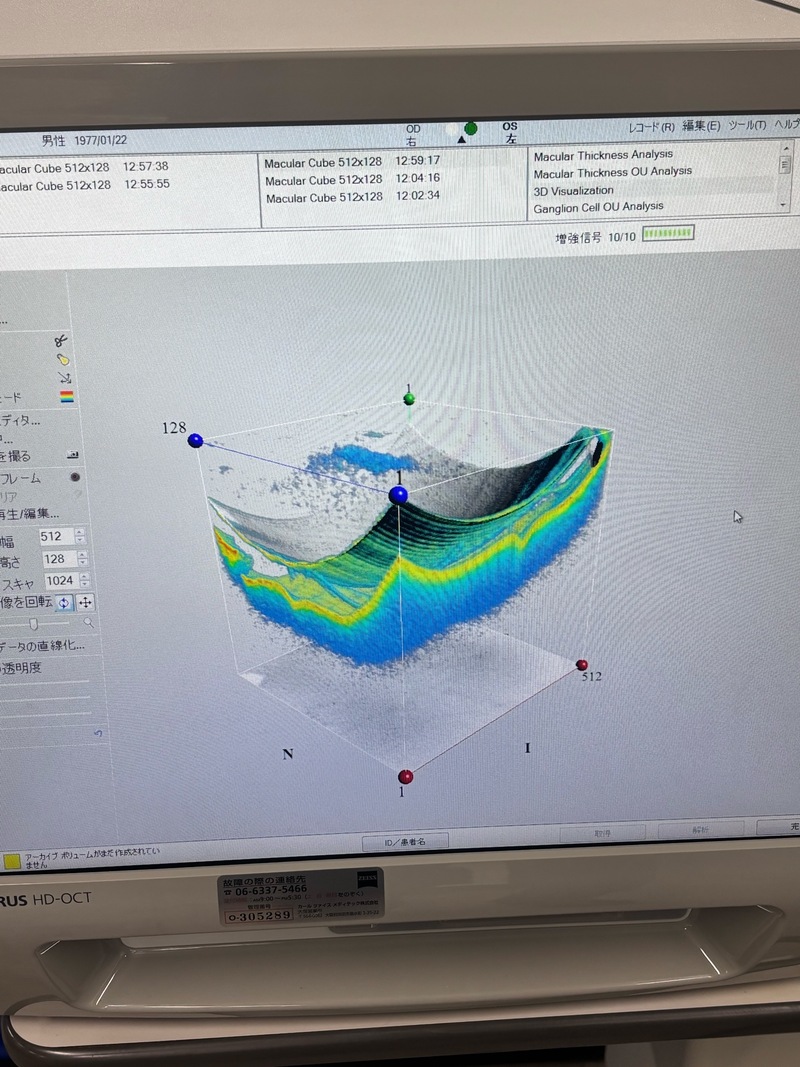
Task: Select the scissors clipping tool icon
Action: [62, 340]
